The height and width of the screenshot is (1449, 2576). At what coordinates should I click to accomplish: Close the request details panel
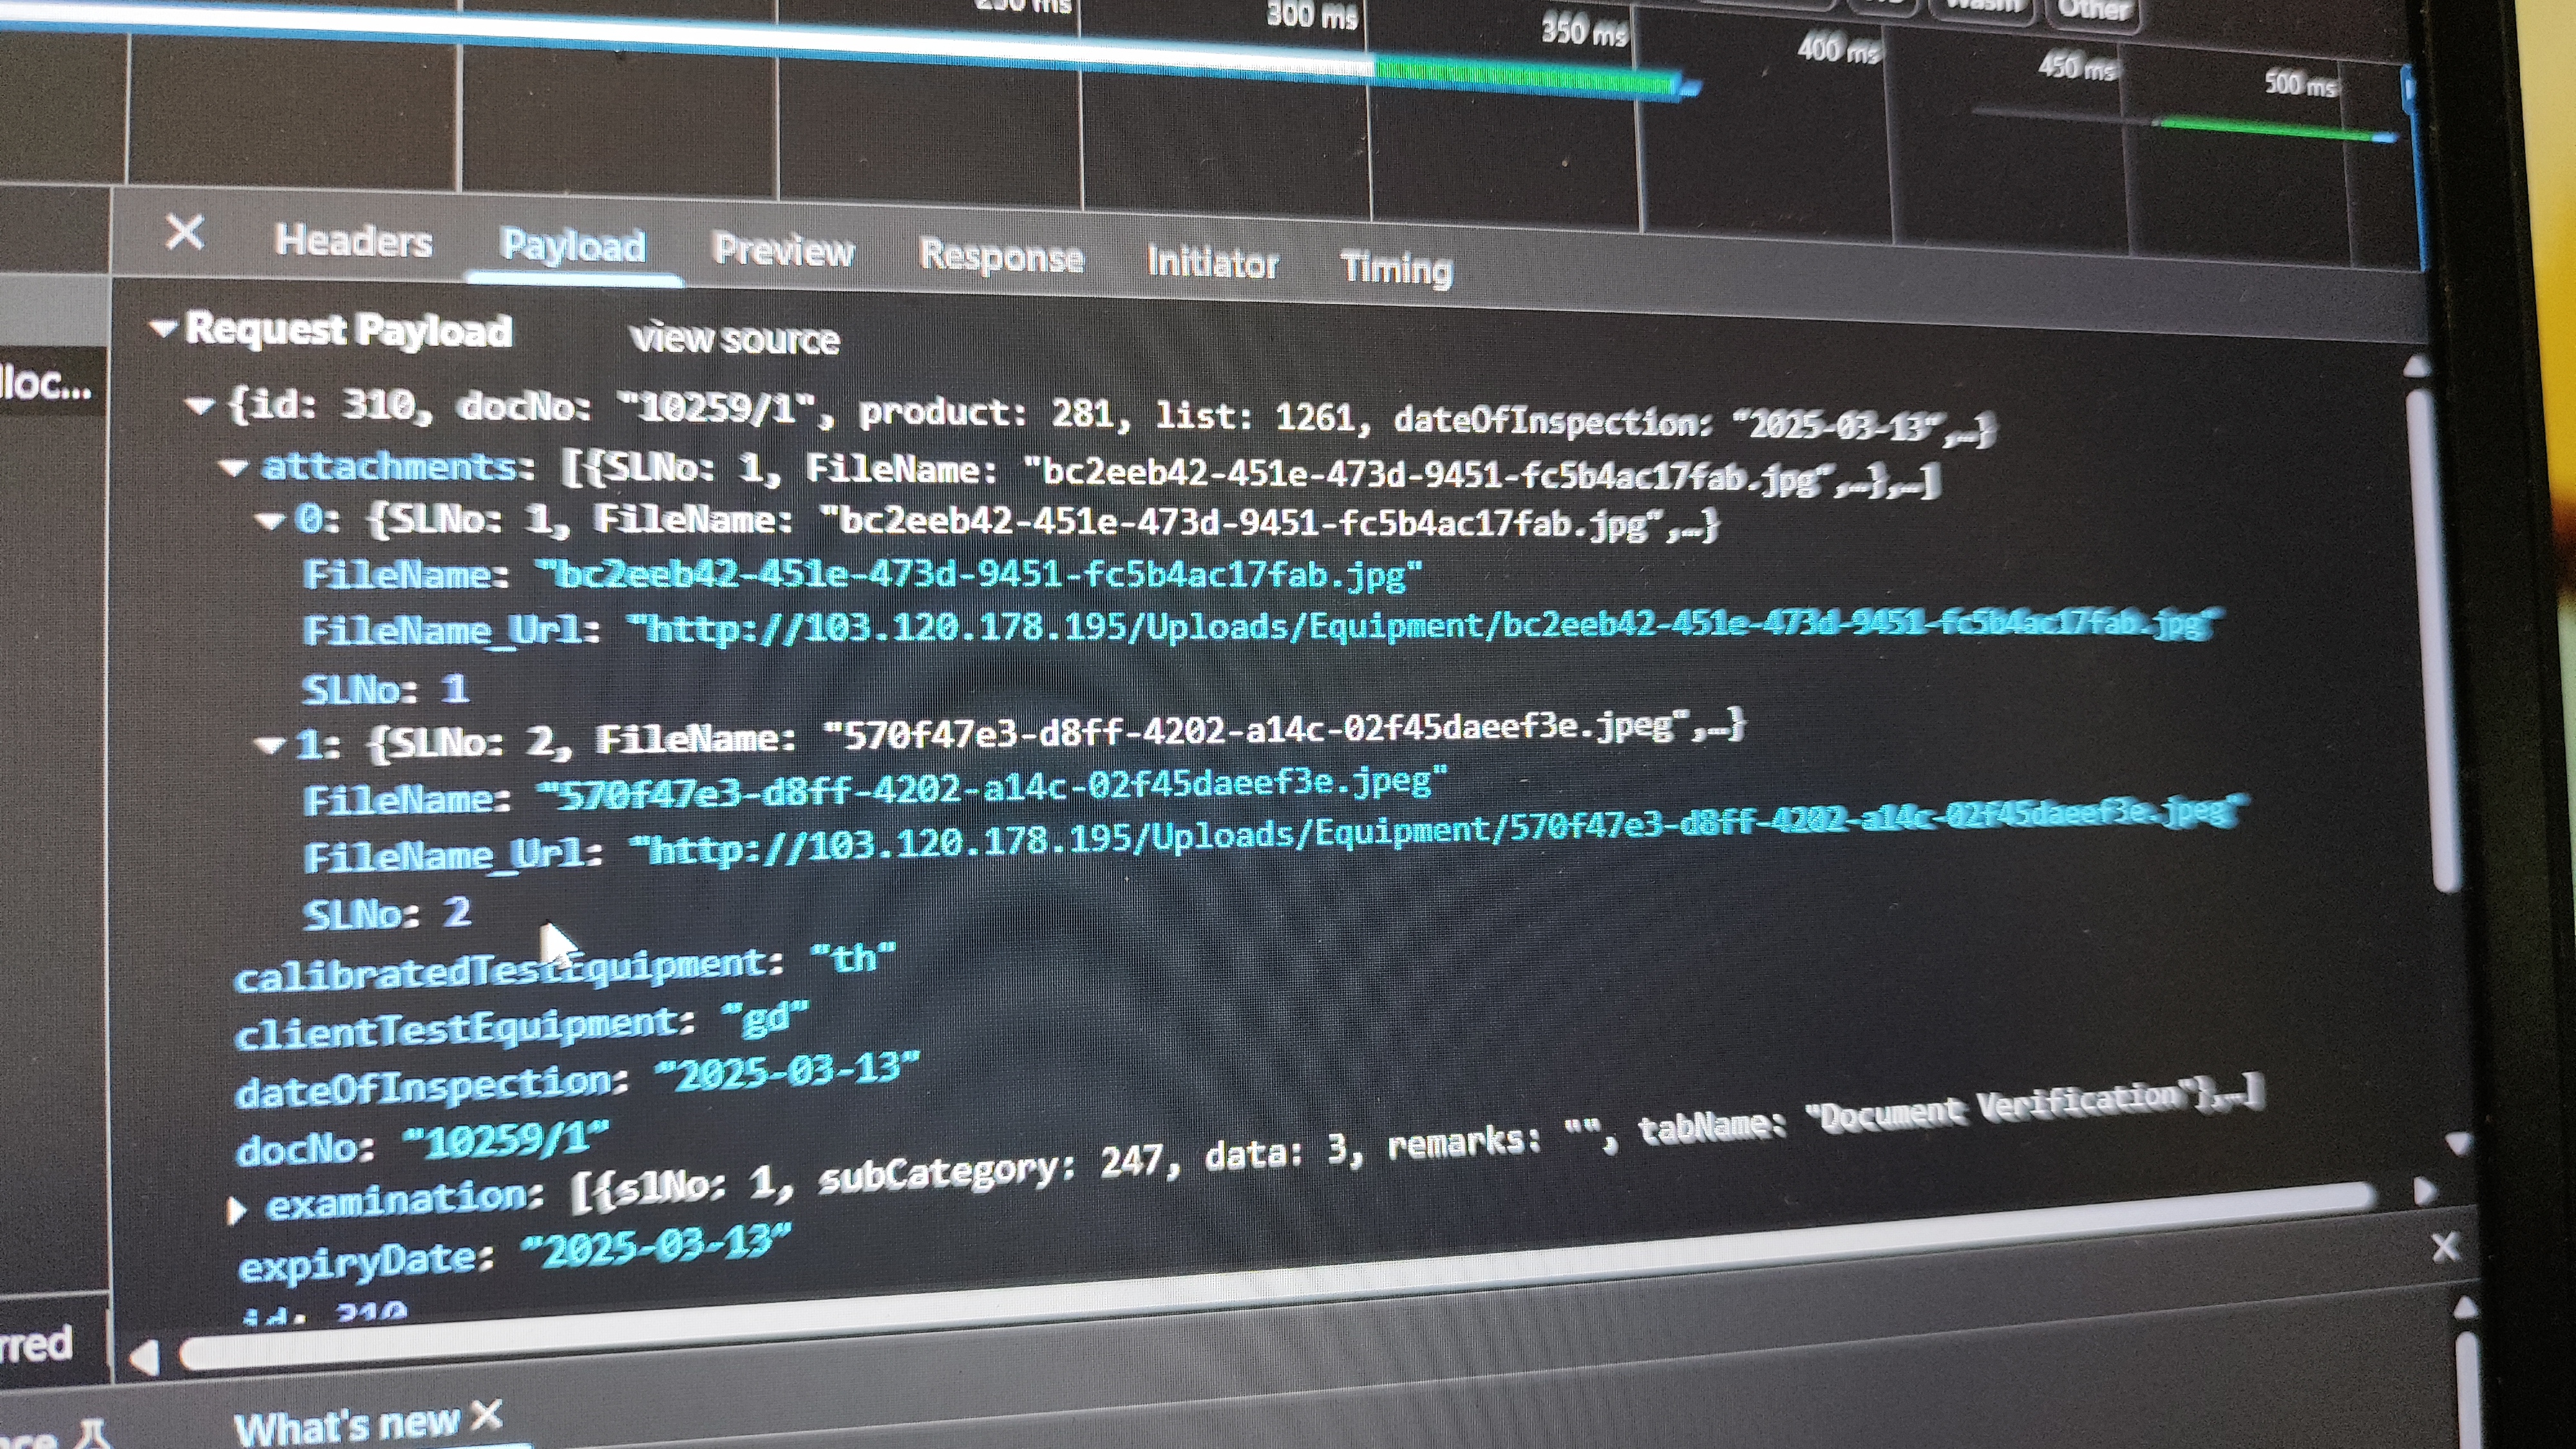pyautogui.click(x=184, y=232)
